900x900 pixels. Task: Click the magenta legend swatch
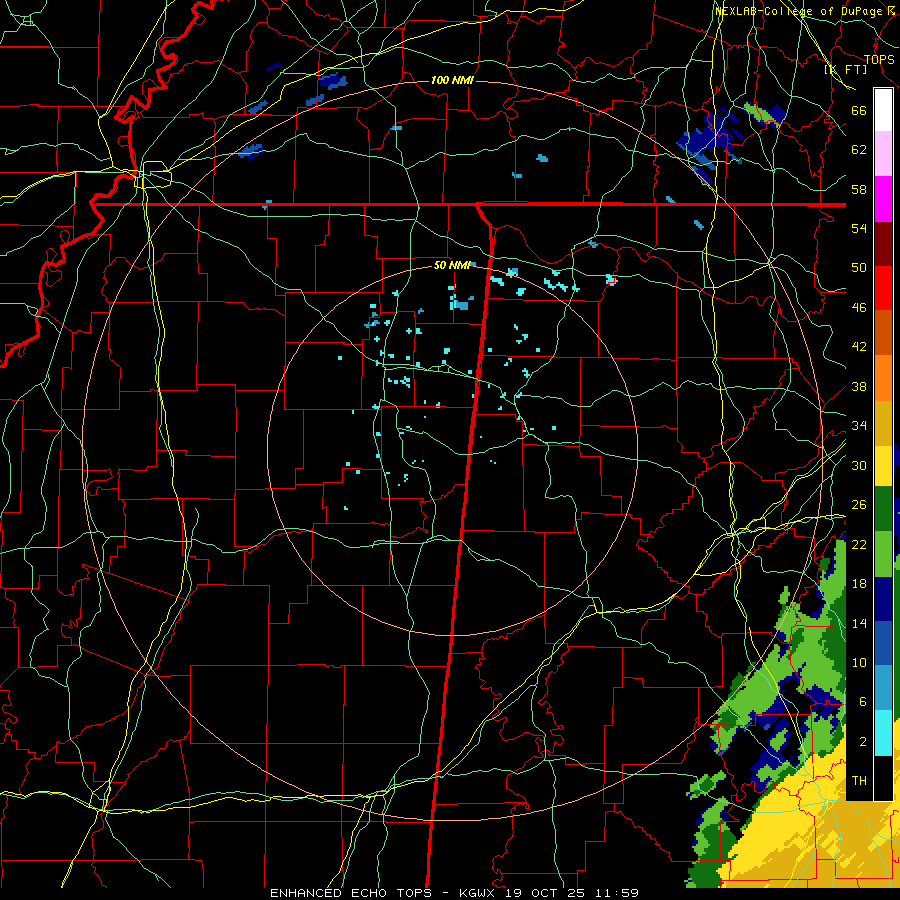click(883, 199)
